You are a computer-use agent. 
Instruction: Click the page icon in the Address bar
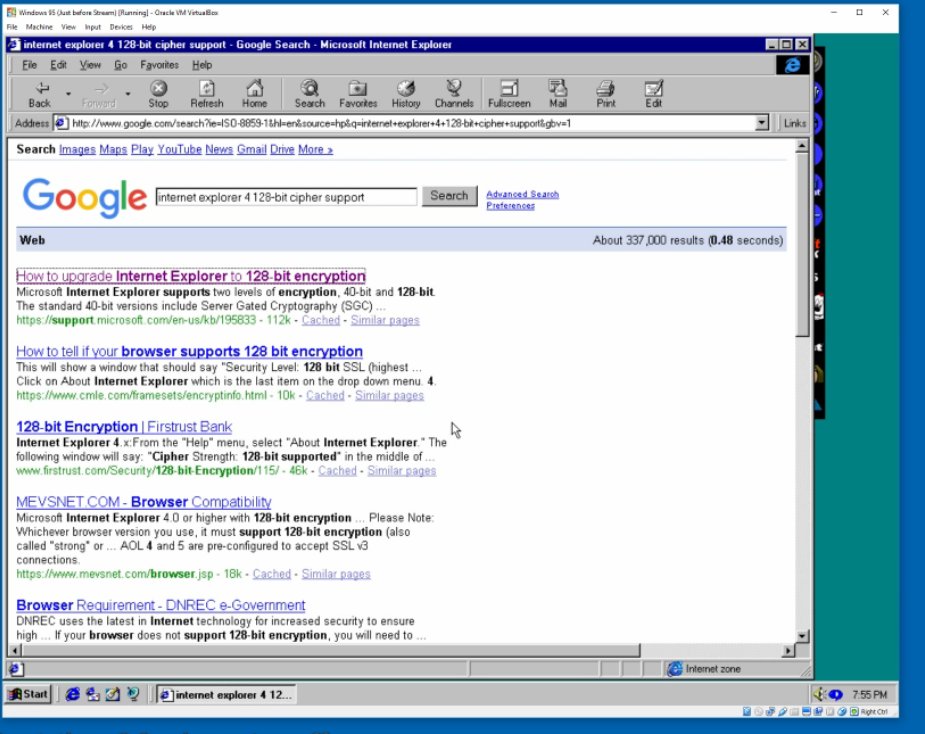point(60,123)
